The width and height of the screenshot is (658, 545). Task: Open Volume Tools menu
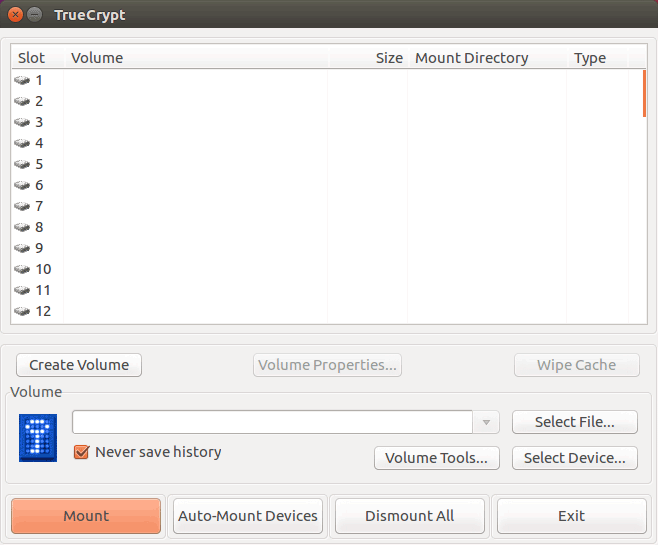(x=437, y=458)
